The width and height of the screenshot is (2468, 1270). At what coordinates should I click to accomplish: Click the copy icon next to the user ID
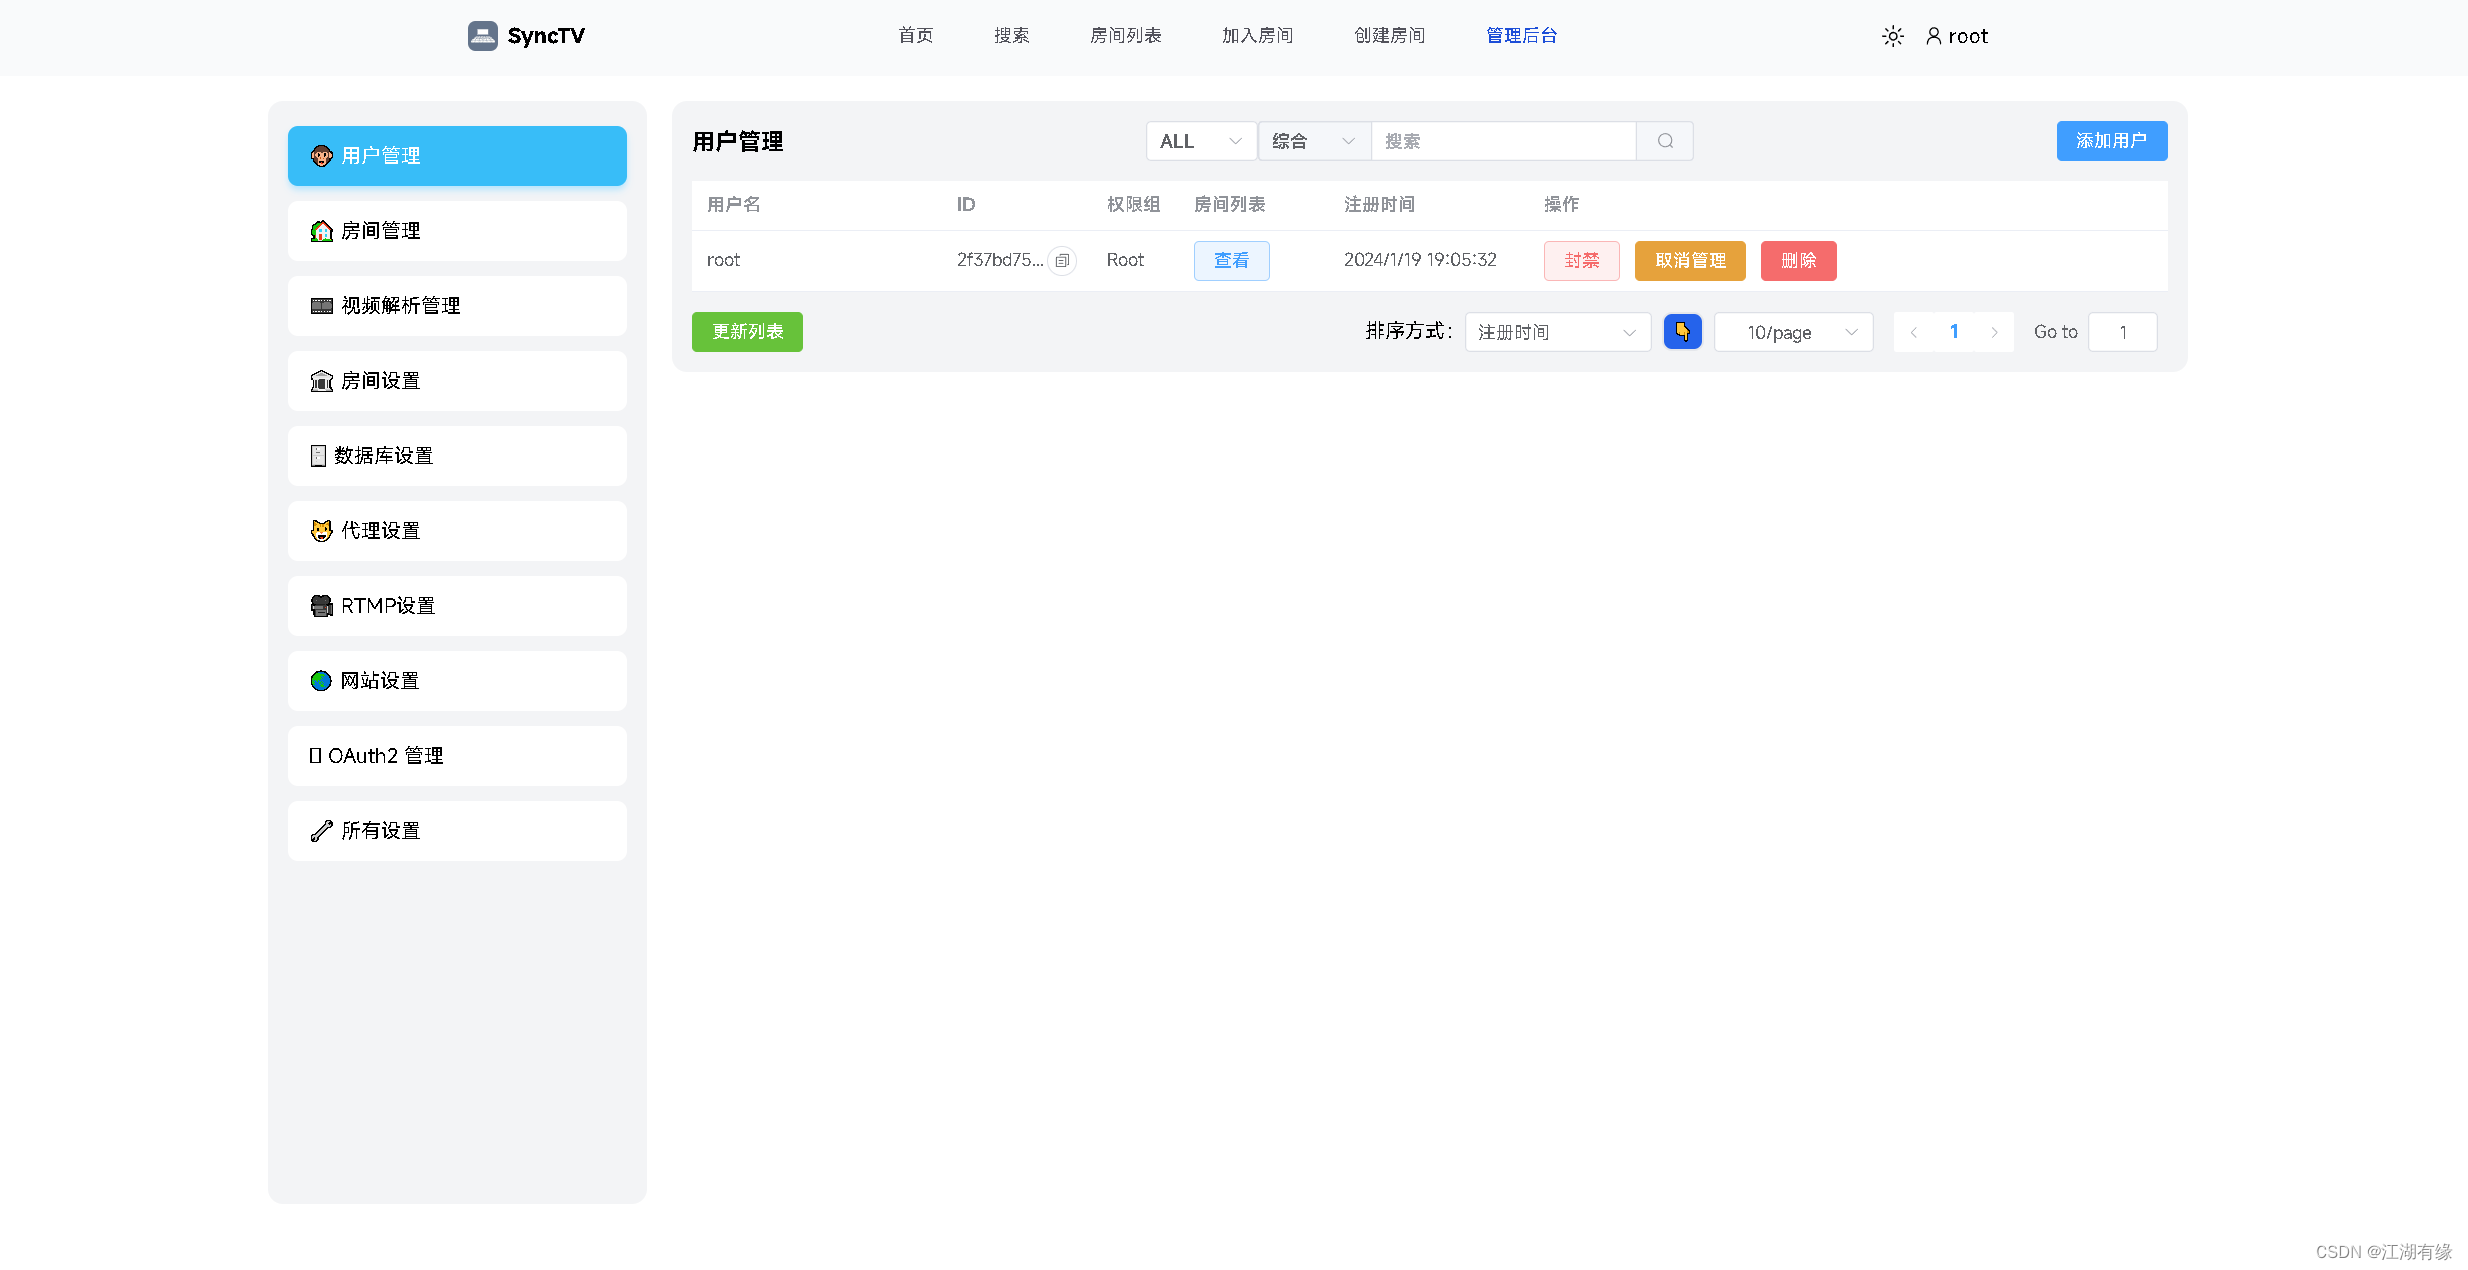pos(1062,260)
